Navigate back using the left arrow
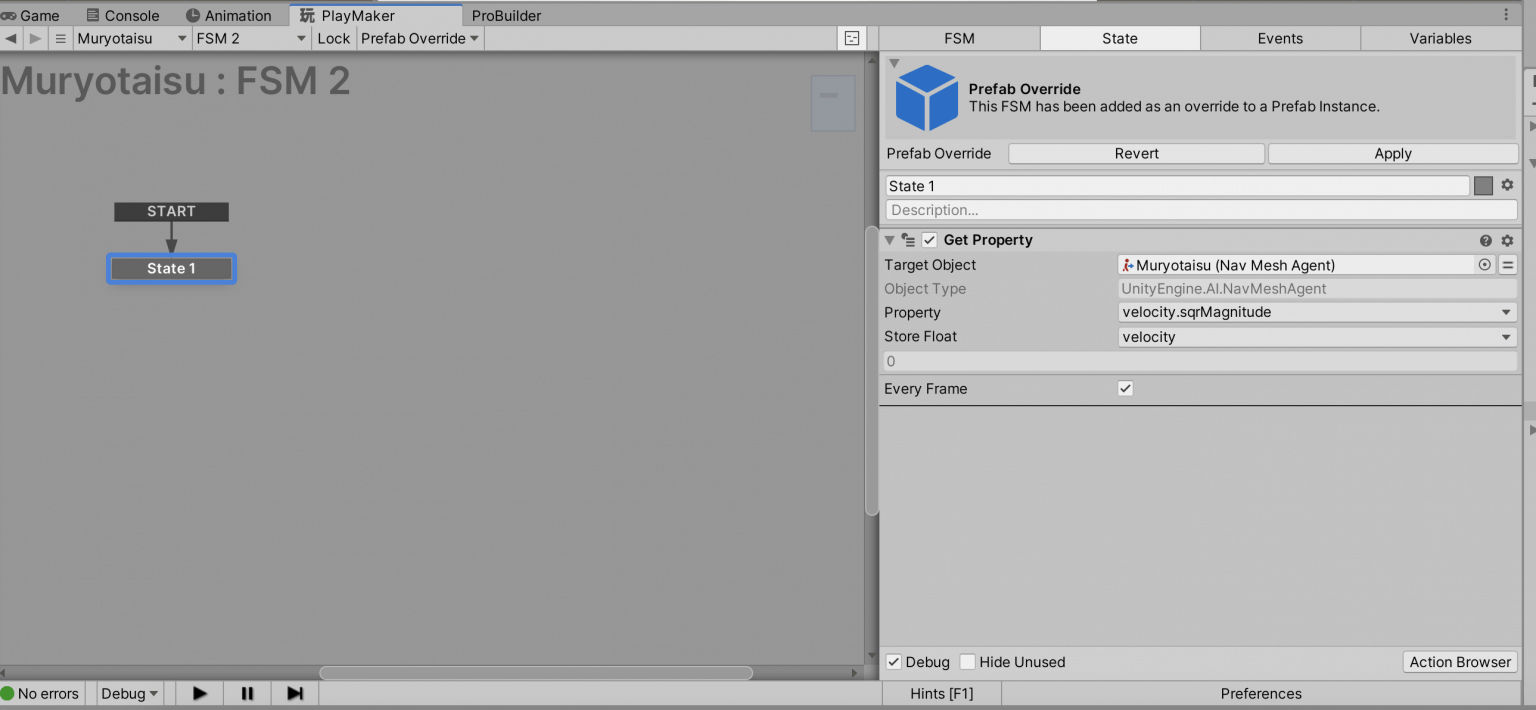Screen dimensions: 1536x710 point(10,38)
